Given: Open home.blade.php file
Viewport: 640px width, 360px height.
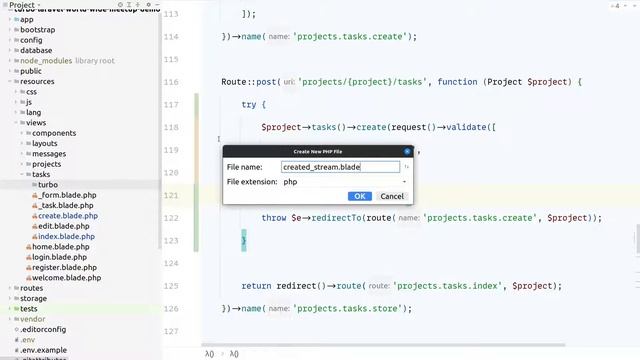Looking at the screenshot, I should point(60,247).
